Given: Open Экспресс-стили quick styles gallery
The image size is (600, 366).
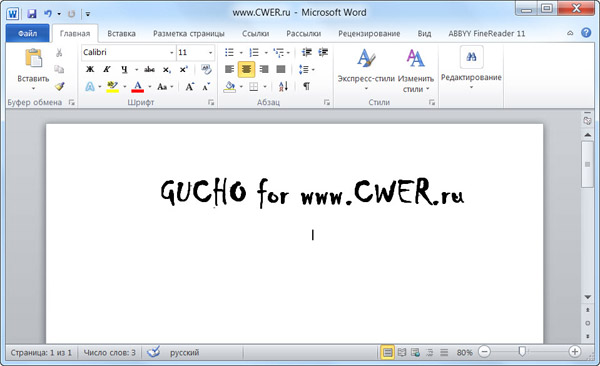Looking at the screenshot, I should (366, 70).
